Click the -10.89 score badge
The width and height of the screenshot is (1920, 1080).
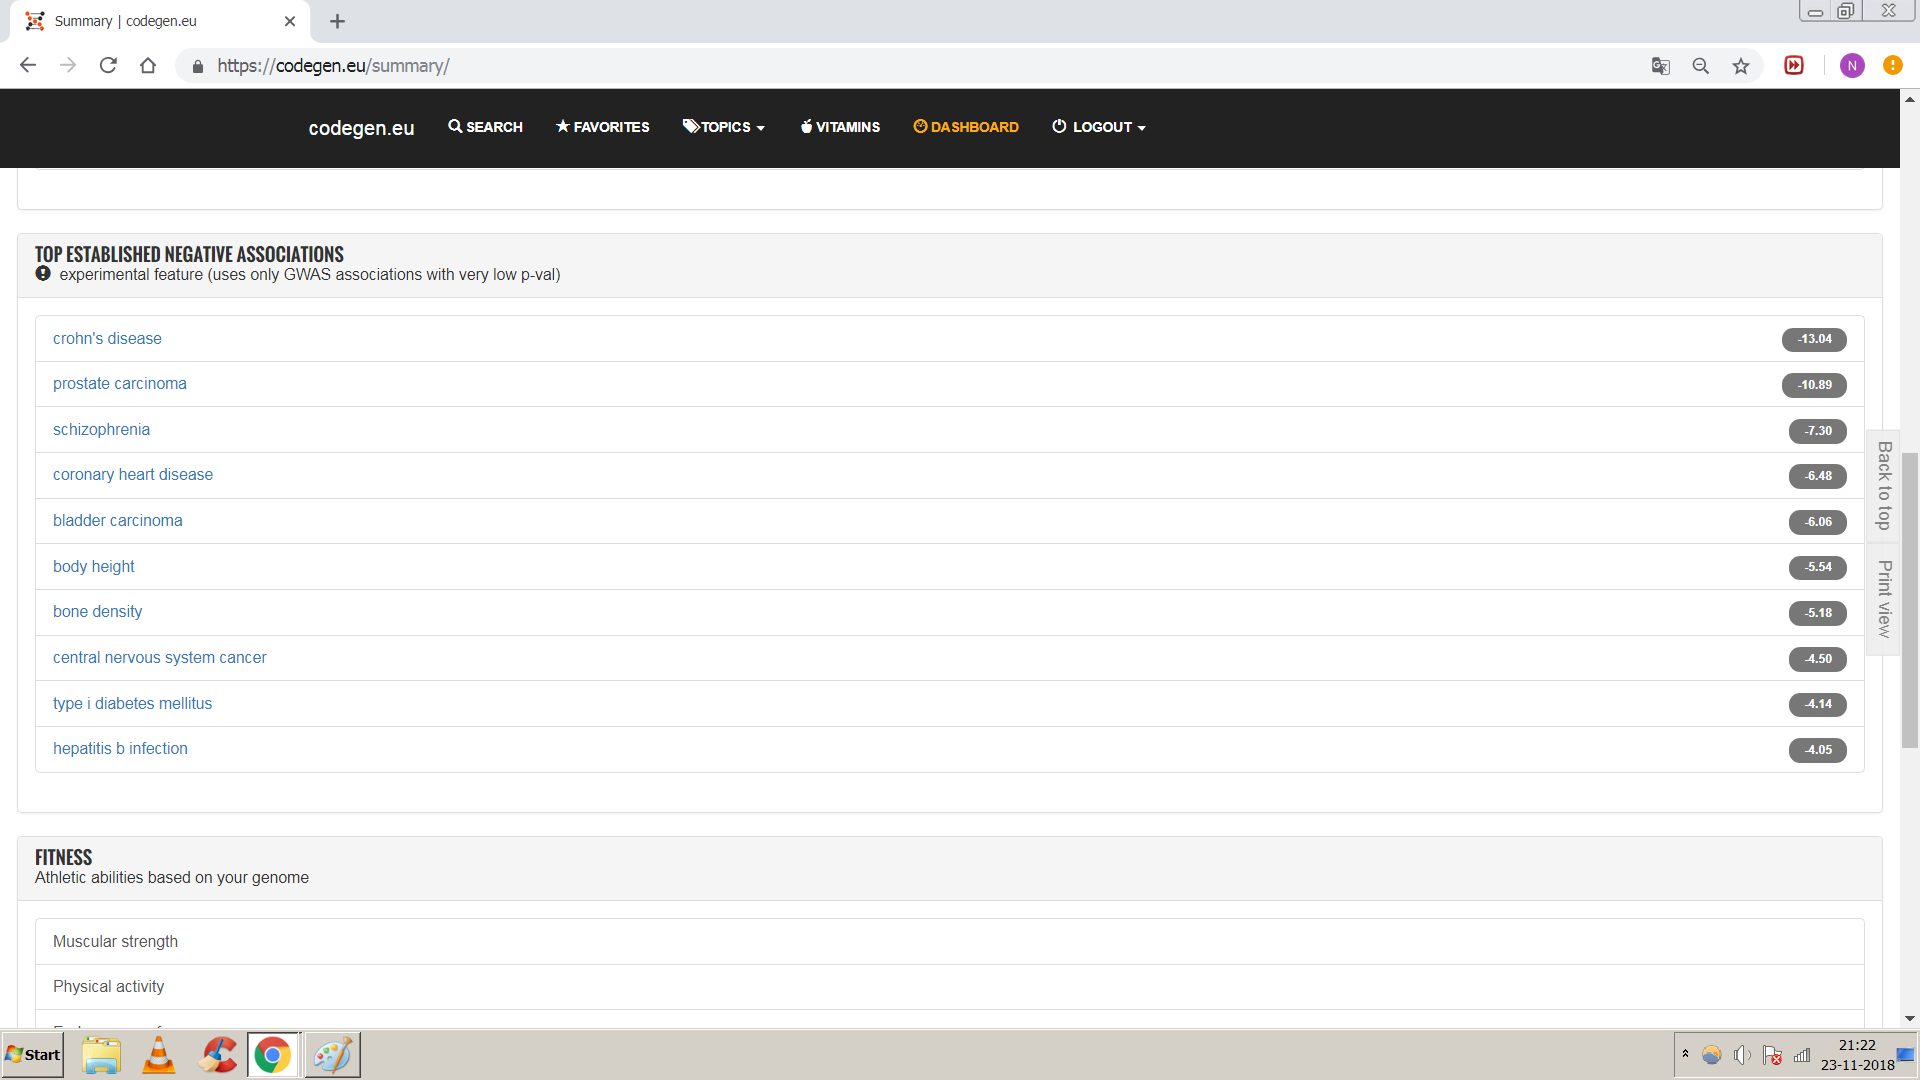click(x=1814, y=385)
